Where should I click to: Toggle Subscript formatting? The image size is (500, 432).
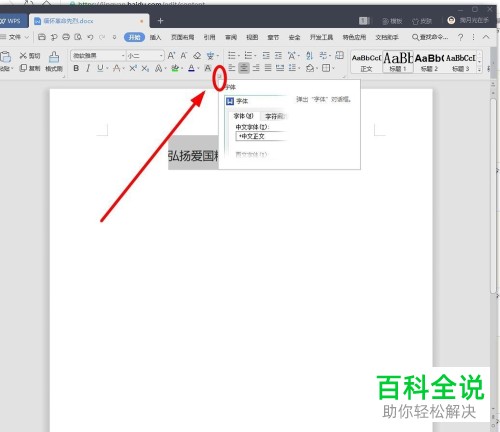click(x=145, y=68)
